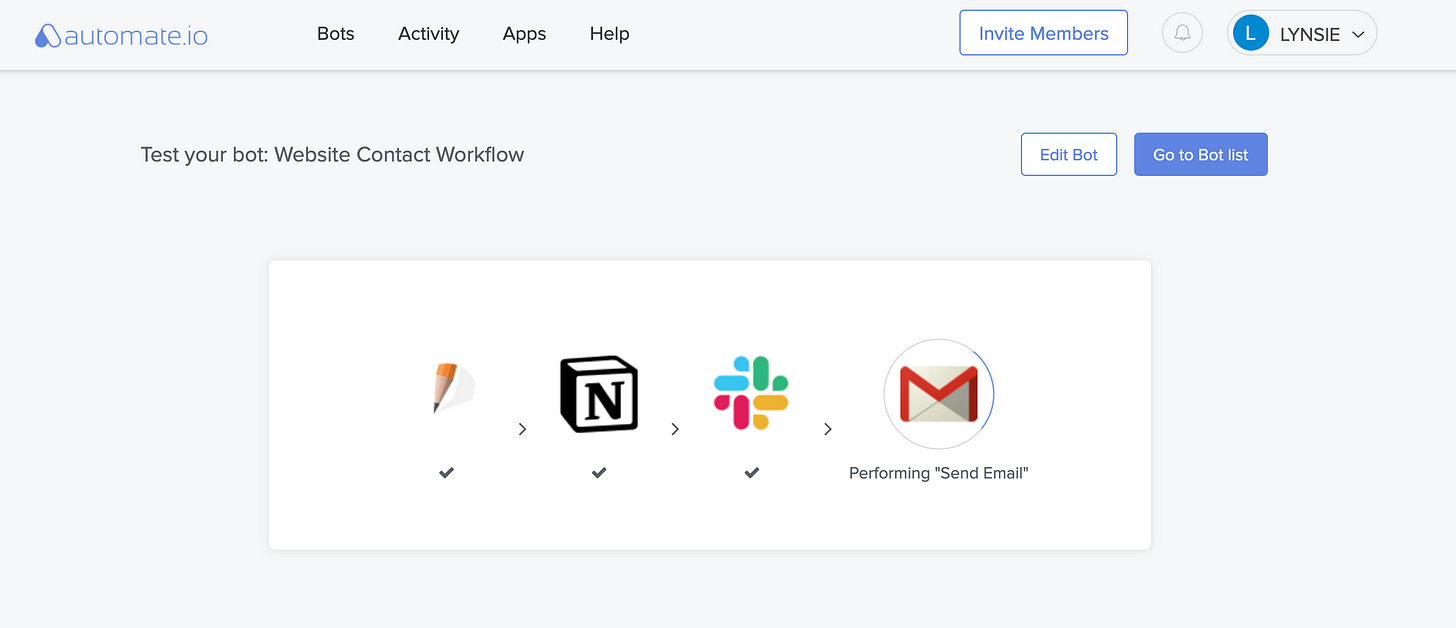Open the notifications bell
Image resolution: width=1456 pixels, height=628 pixels.
pyautogui.click(x=1182, y=33)
